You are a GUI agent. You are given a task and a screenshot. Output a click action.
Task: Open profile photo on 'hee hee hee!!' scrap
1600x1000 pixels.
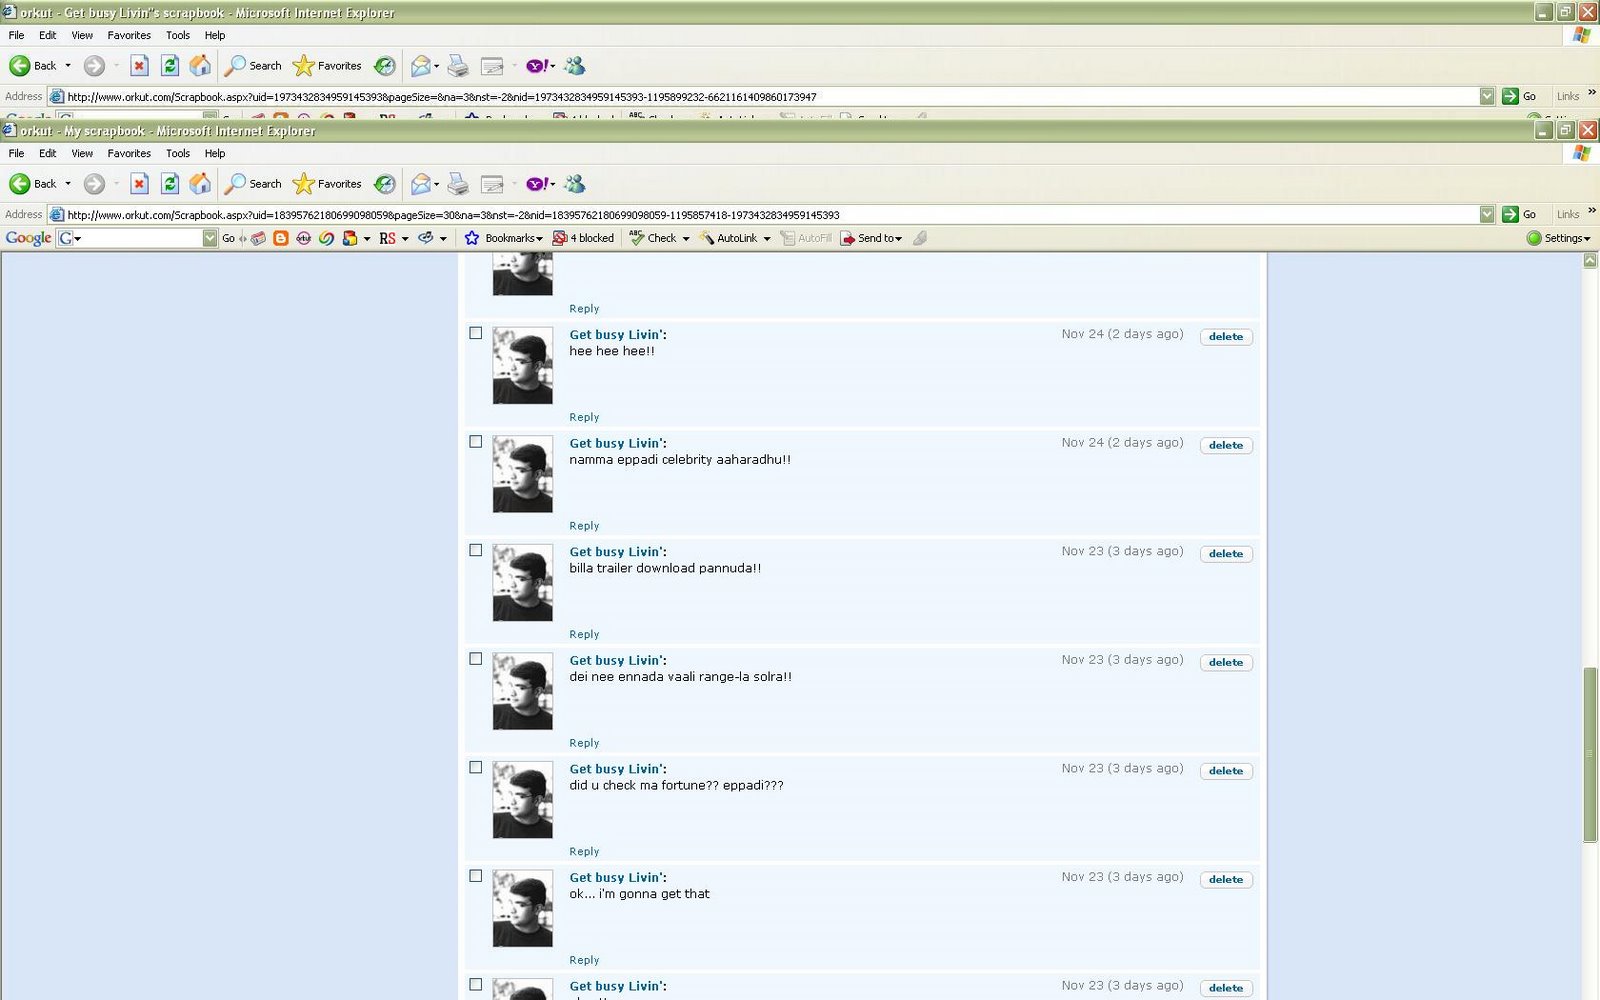pyautogui.click(x=522, y=366)
